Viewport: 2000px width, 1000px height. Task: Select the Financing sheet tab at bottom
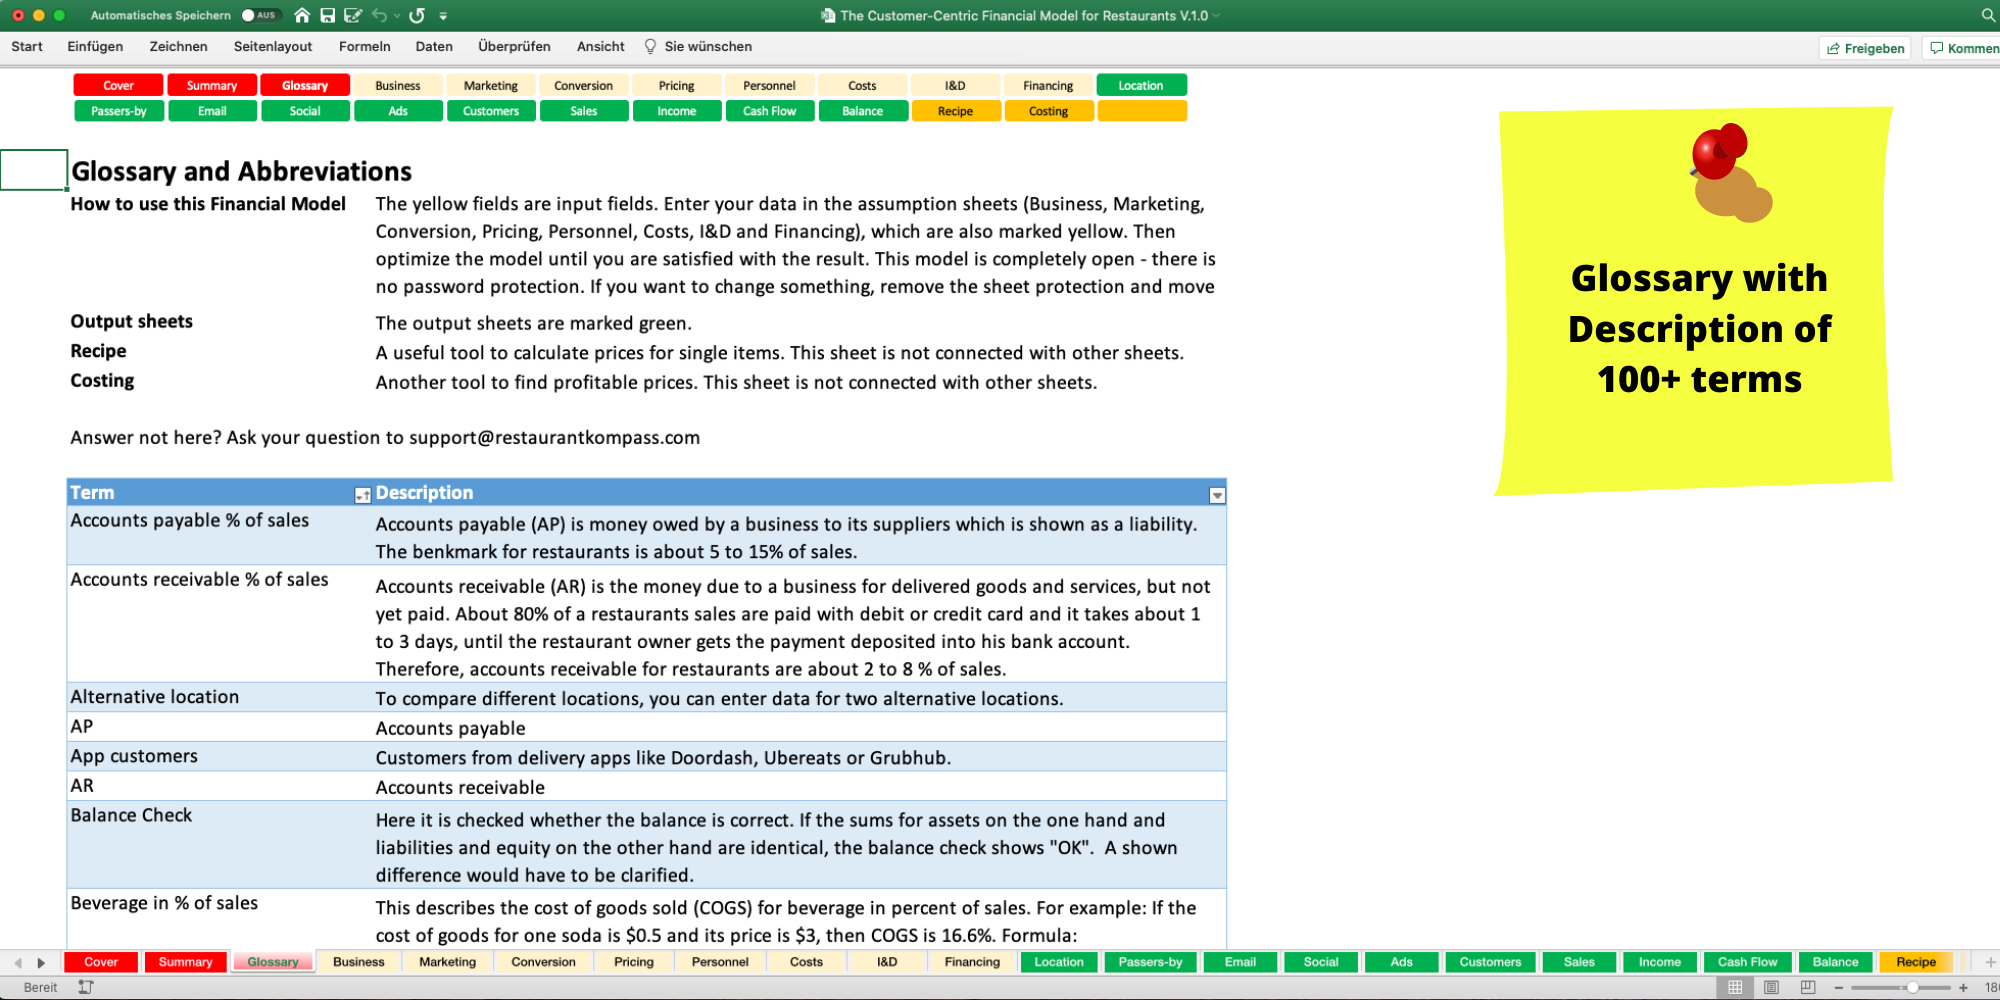point(972,962)
